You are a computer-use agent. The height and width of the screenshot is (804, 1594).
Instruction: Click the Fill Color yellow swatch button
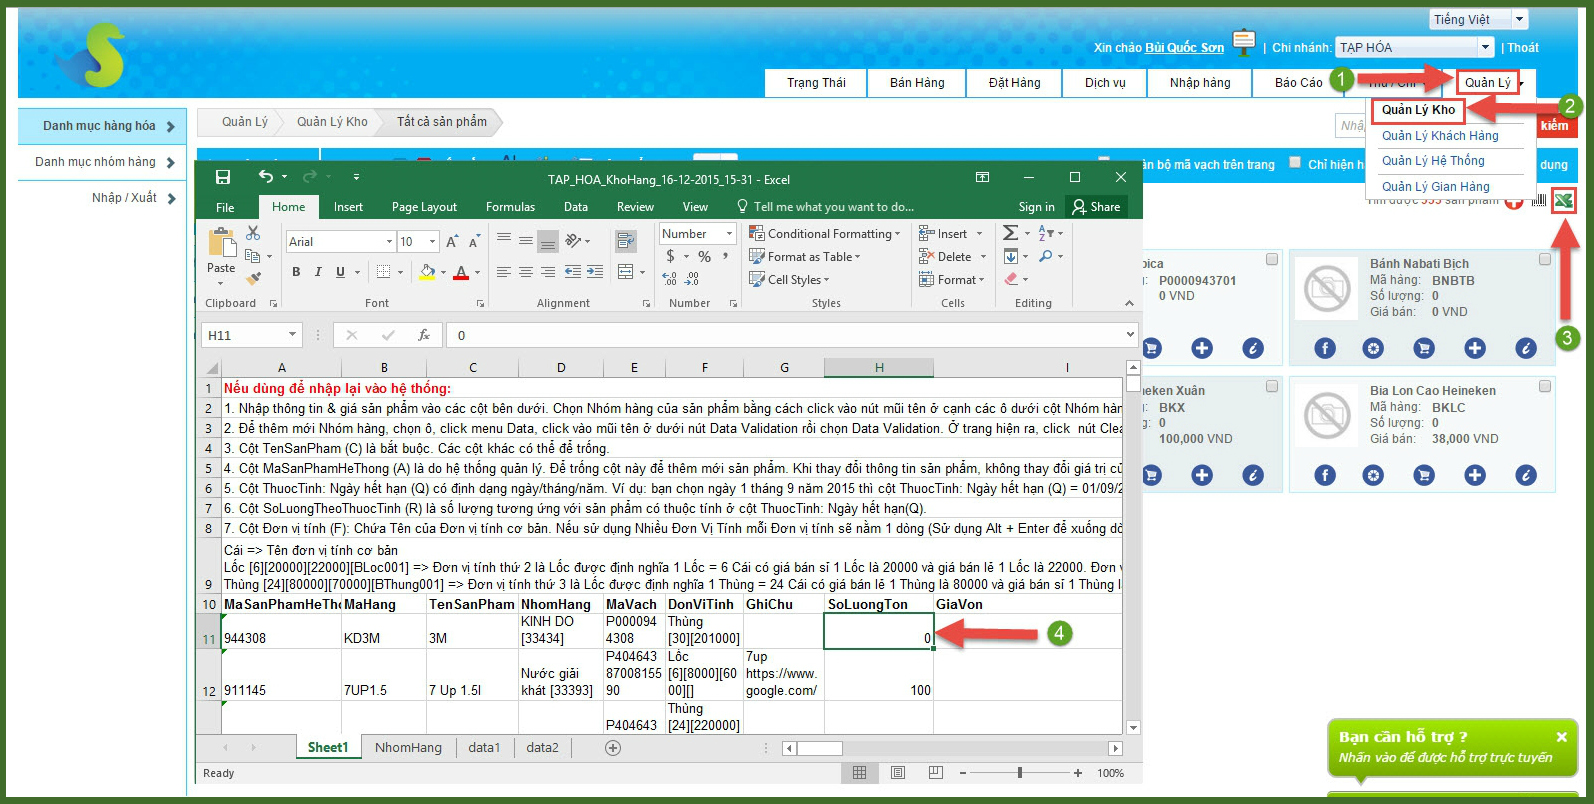428,272
